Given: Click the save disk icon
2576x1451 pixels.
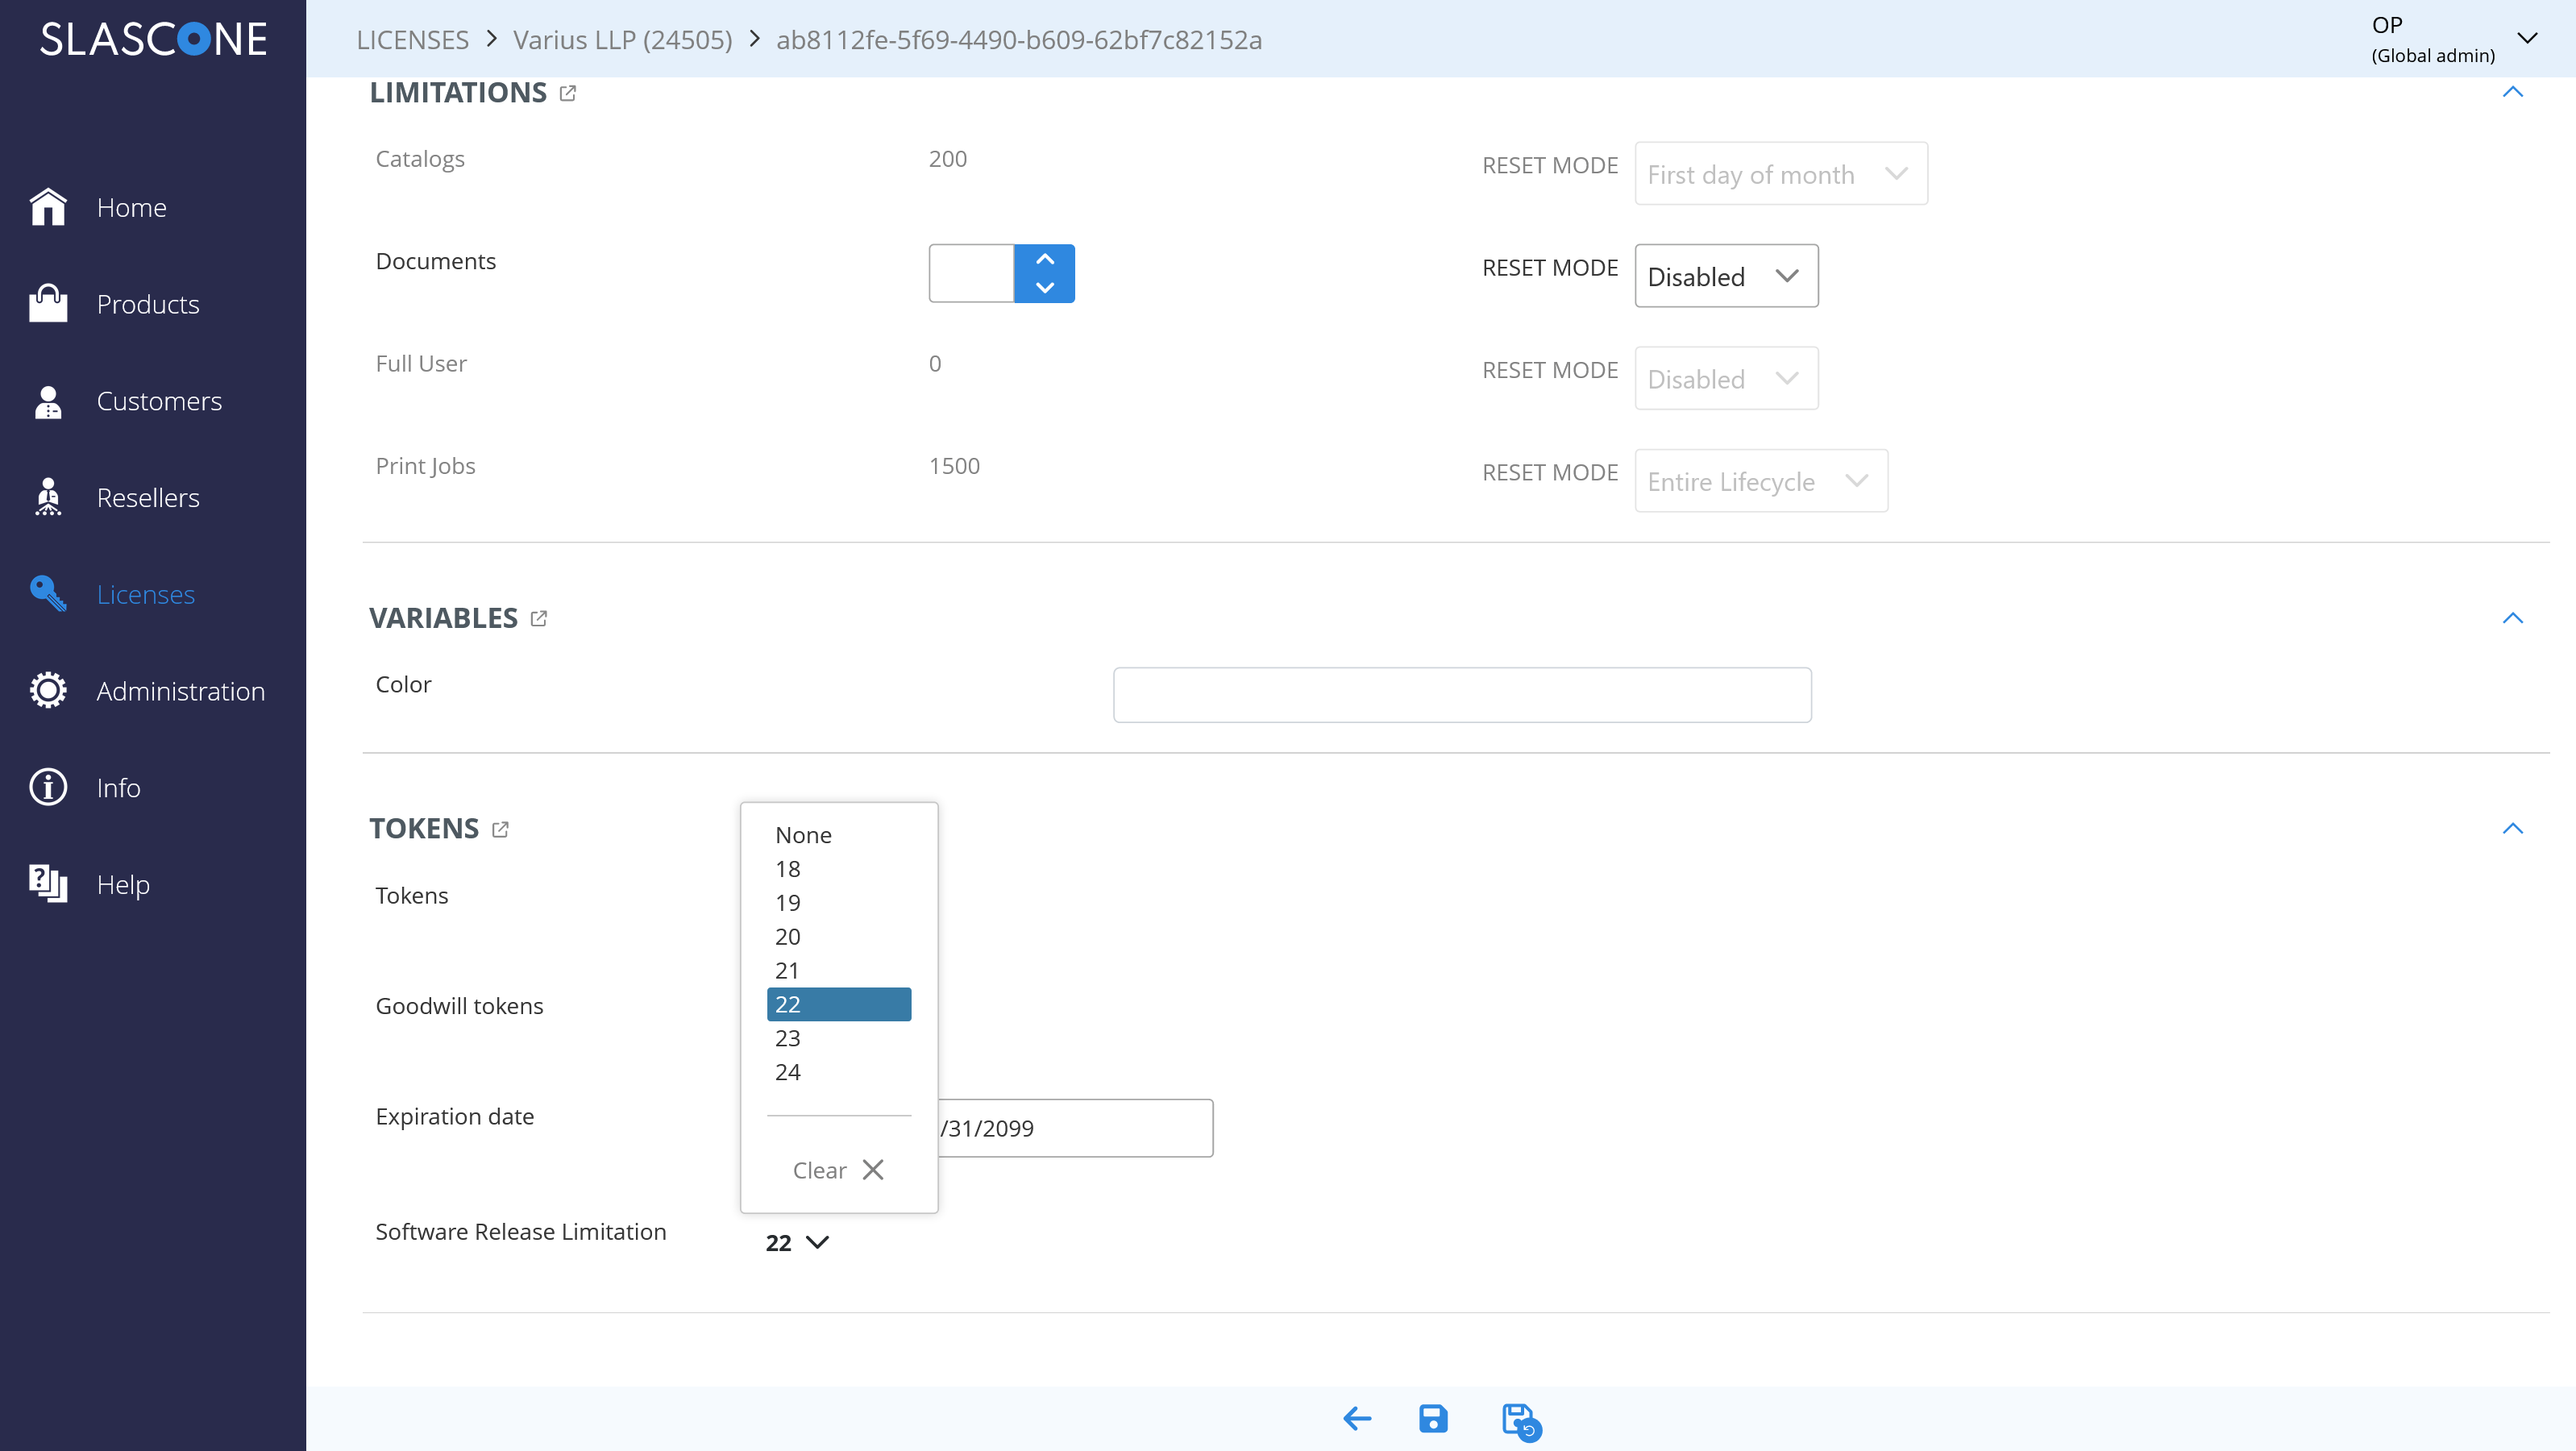Looking at the screenshot, I should tap(1433, 1418).
